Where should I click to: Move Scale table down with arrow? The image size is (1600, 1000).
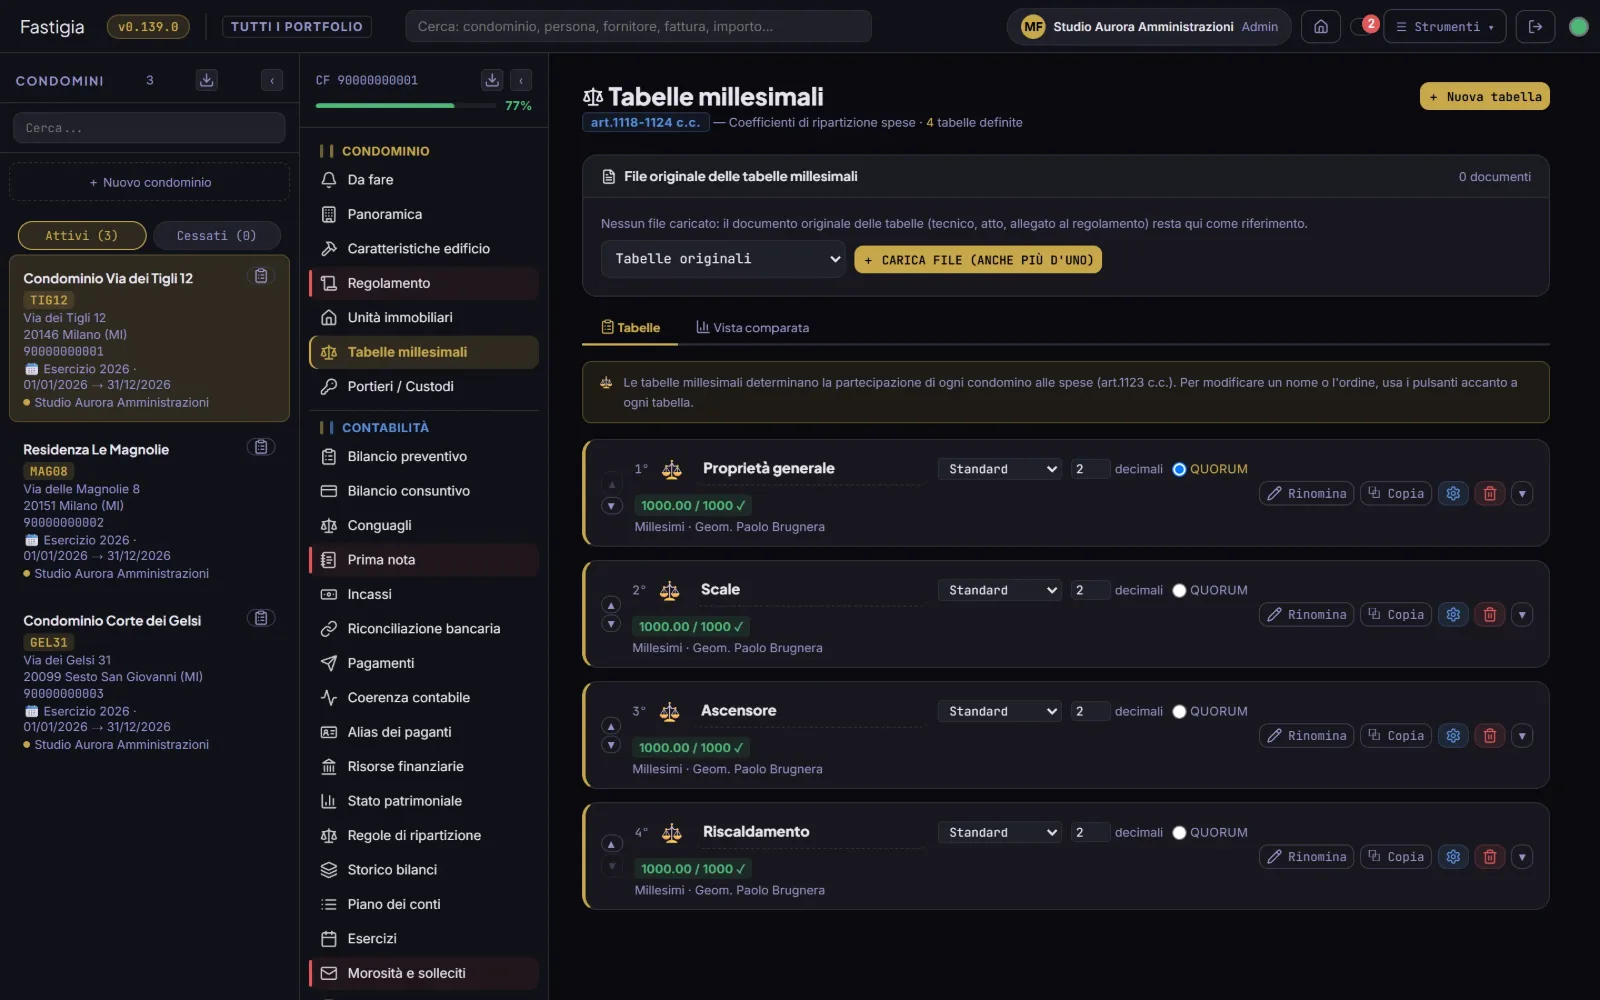pos(611,625)
